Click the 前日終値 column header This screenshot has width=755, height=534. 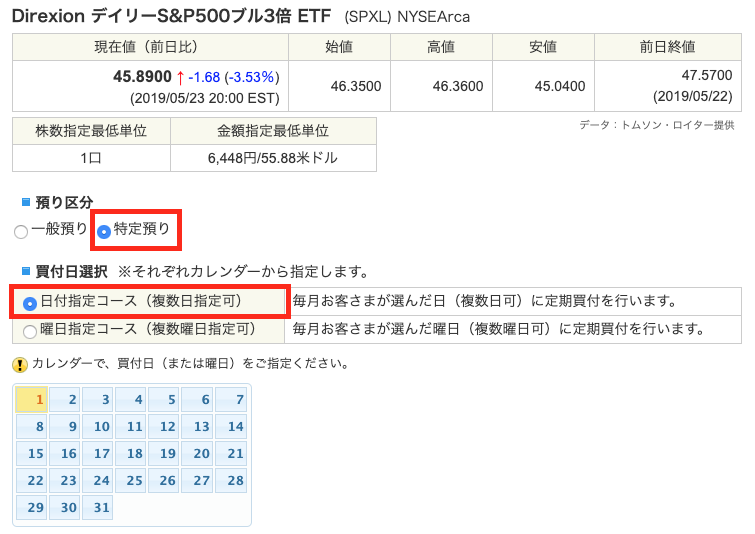click(x=668, y=47)
